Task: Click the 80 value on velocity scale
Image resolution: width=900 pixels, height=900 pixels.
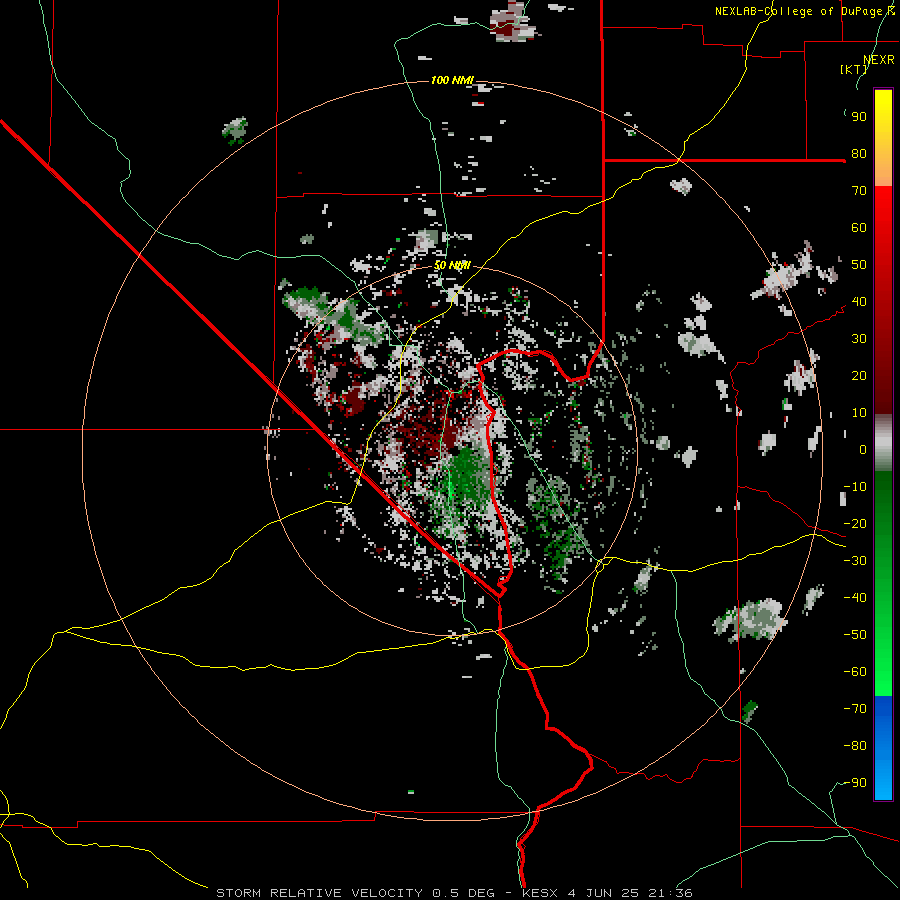Action: [x=859, y=154]
